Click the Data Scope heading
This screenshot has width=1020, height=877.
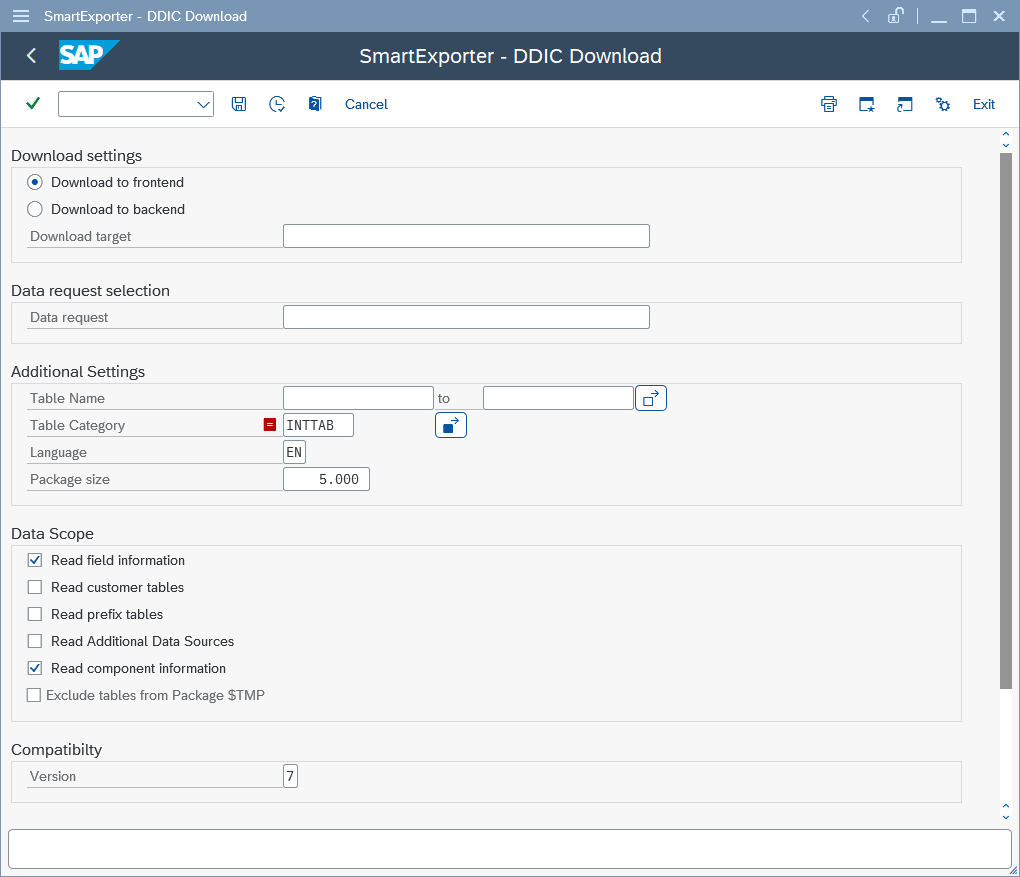tap(53, 533)
